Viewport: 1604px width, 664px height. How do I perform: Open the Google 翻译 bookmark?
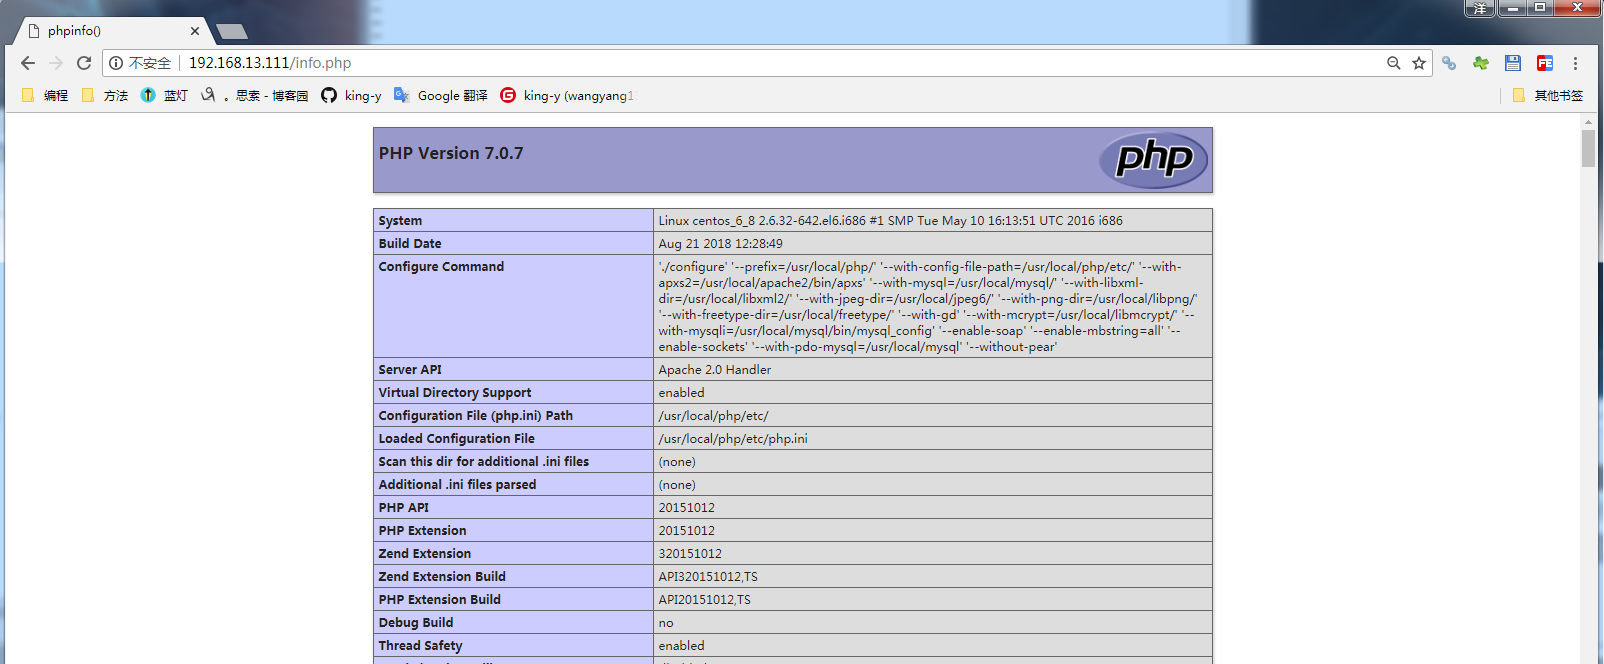pos(441,95)
